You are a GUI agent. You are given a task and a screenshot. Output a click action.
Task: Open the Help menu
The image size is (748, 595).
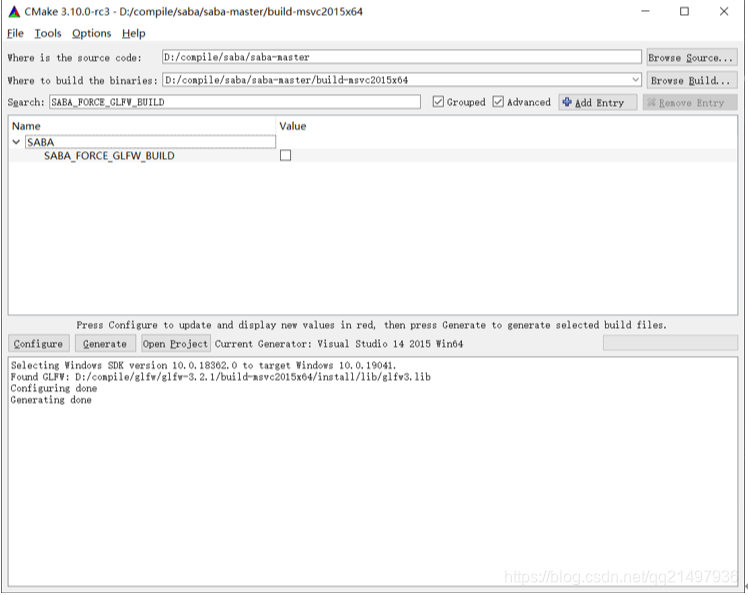[x=134, y=33]
